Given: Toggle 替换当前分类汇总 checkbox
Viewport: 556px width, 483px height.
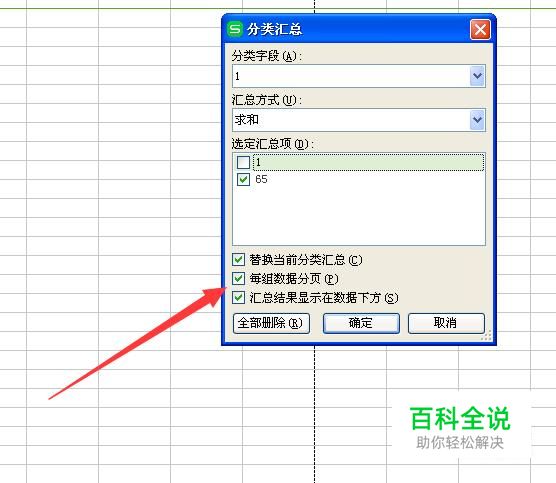Looking at the screenshot, I should pos(238,260).
